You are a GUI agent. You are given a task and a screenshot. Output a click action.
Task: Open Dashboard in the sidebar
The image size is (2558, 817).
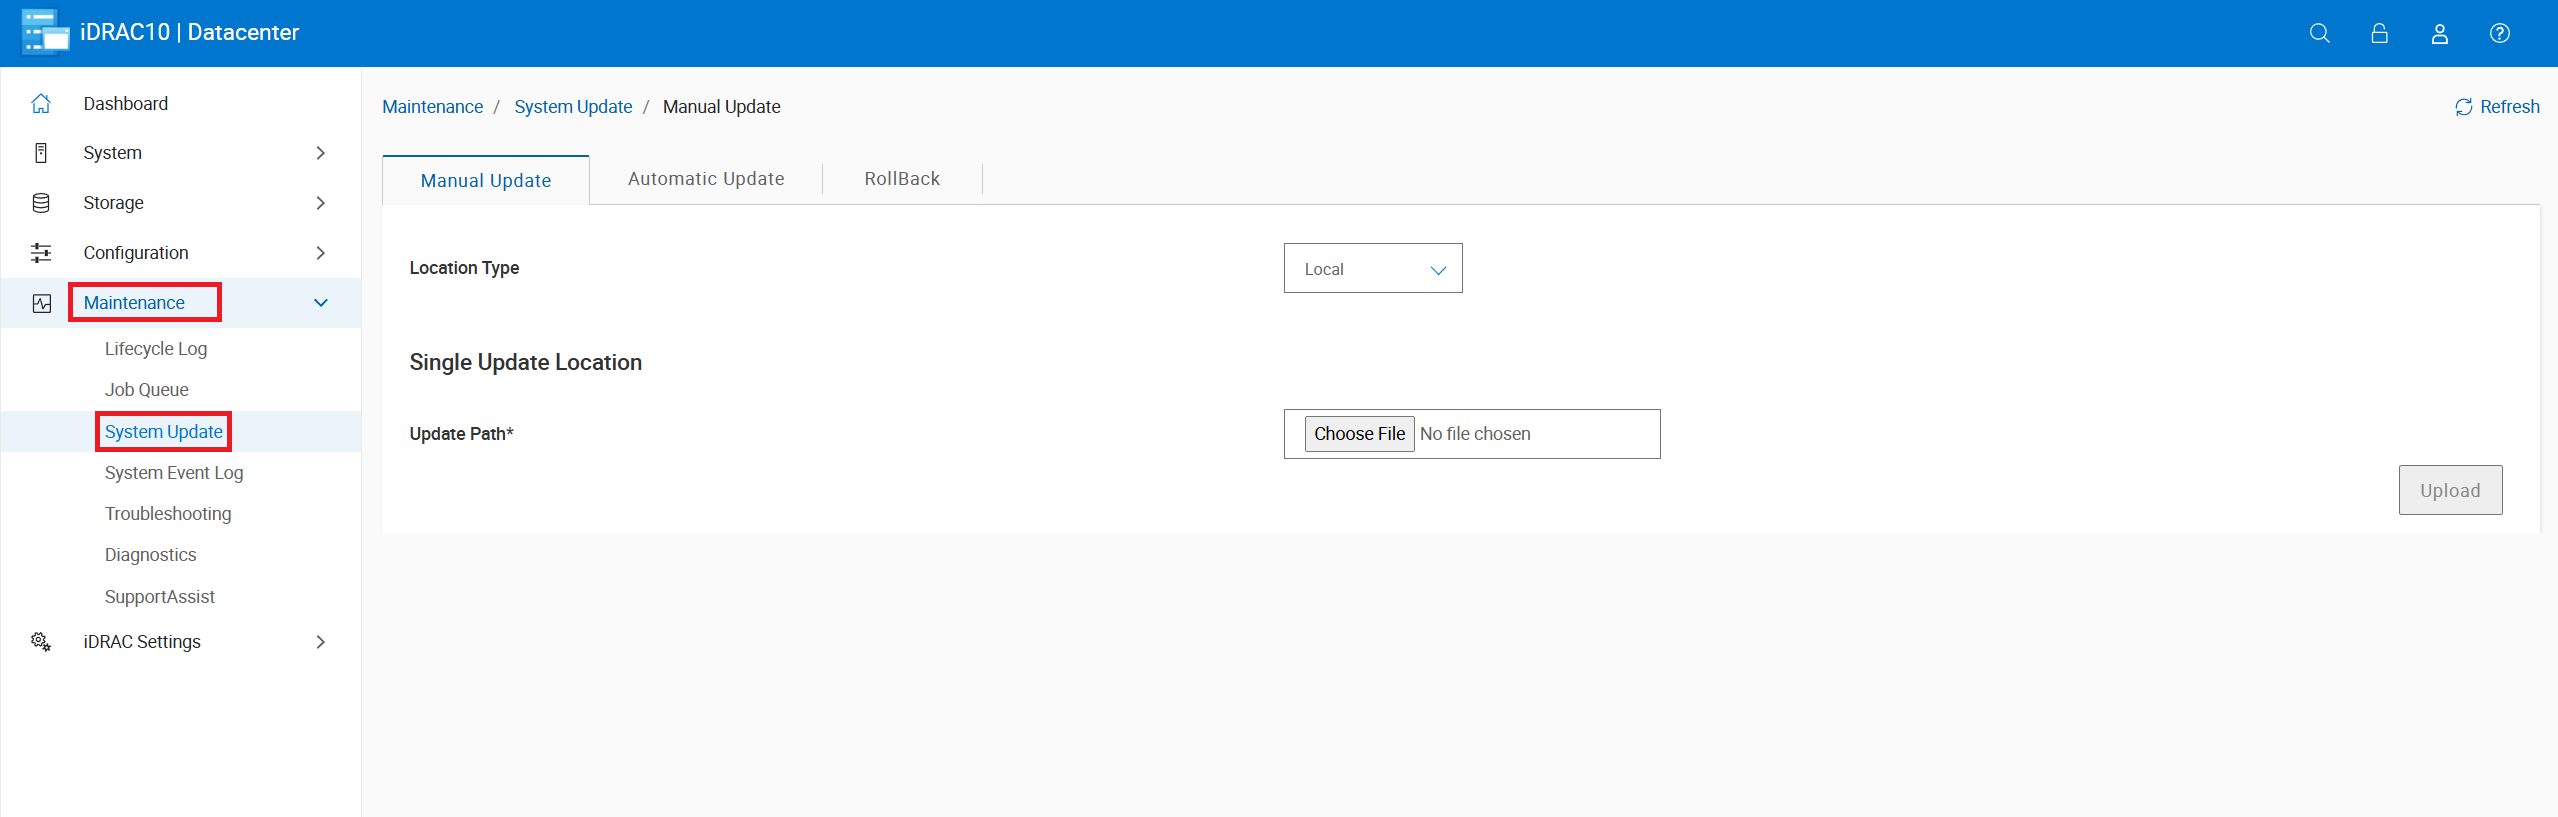[x=126, y=104]
